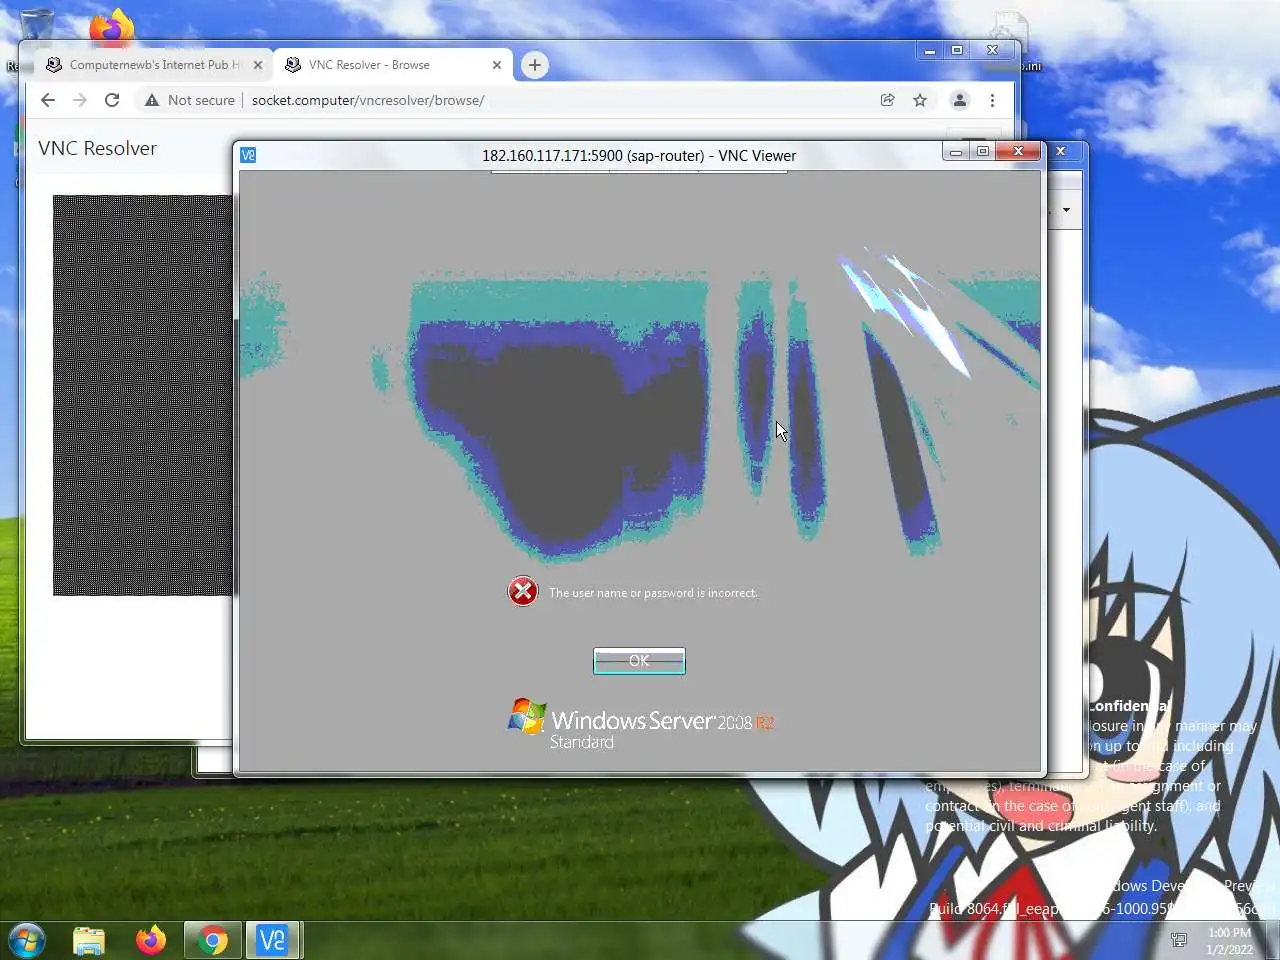Close the Computernewb's Internet Pub tab
This screenshot has width=1280, height=960.
point(258,65)
